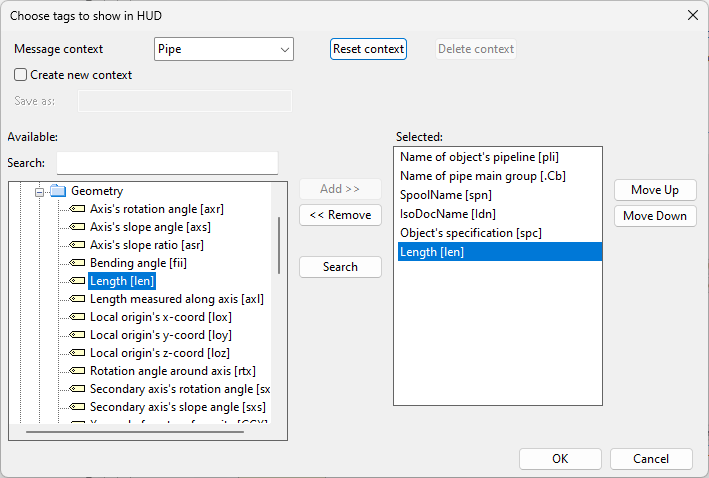This screenshot has height=478, width=709.
Task: Click the Geometry folder icon
Action: pos(58,191)
